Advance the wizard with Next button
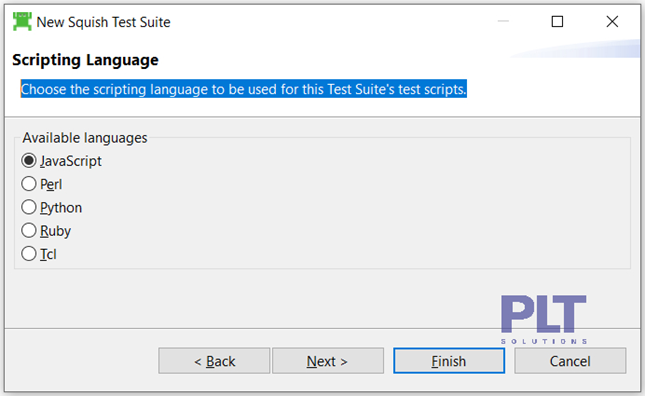645x396 pixels. click(x=328, y=361)
